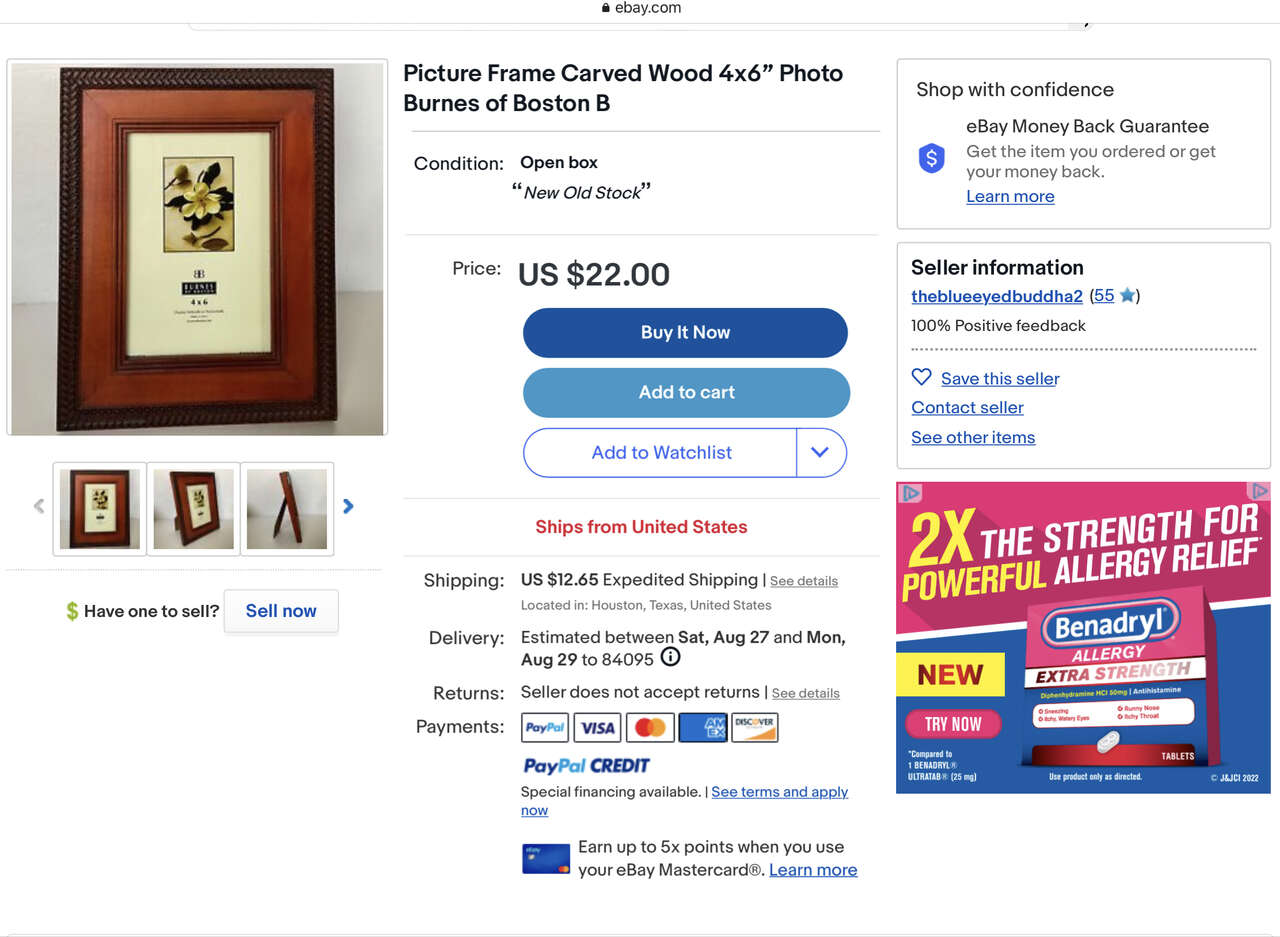Select the angled frame thumbnail
The image size is (1280, 937).
(193, 509)
